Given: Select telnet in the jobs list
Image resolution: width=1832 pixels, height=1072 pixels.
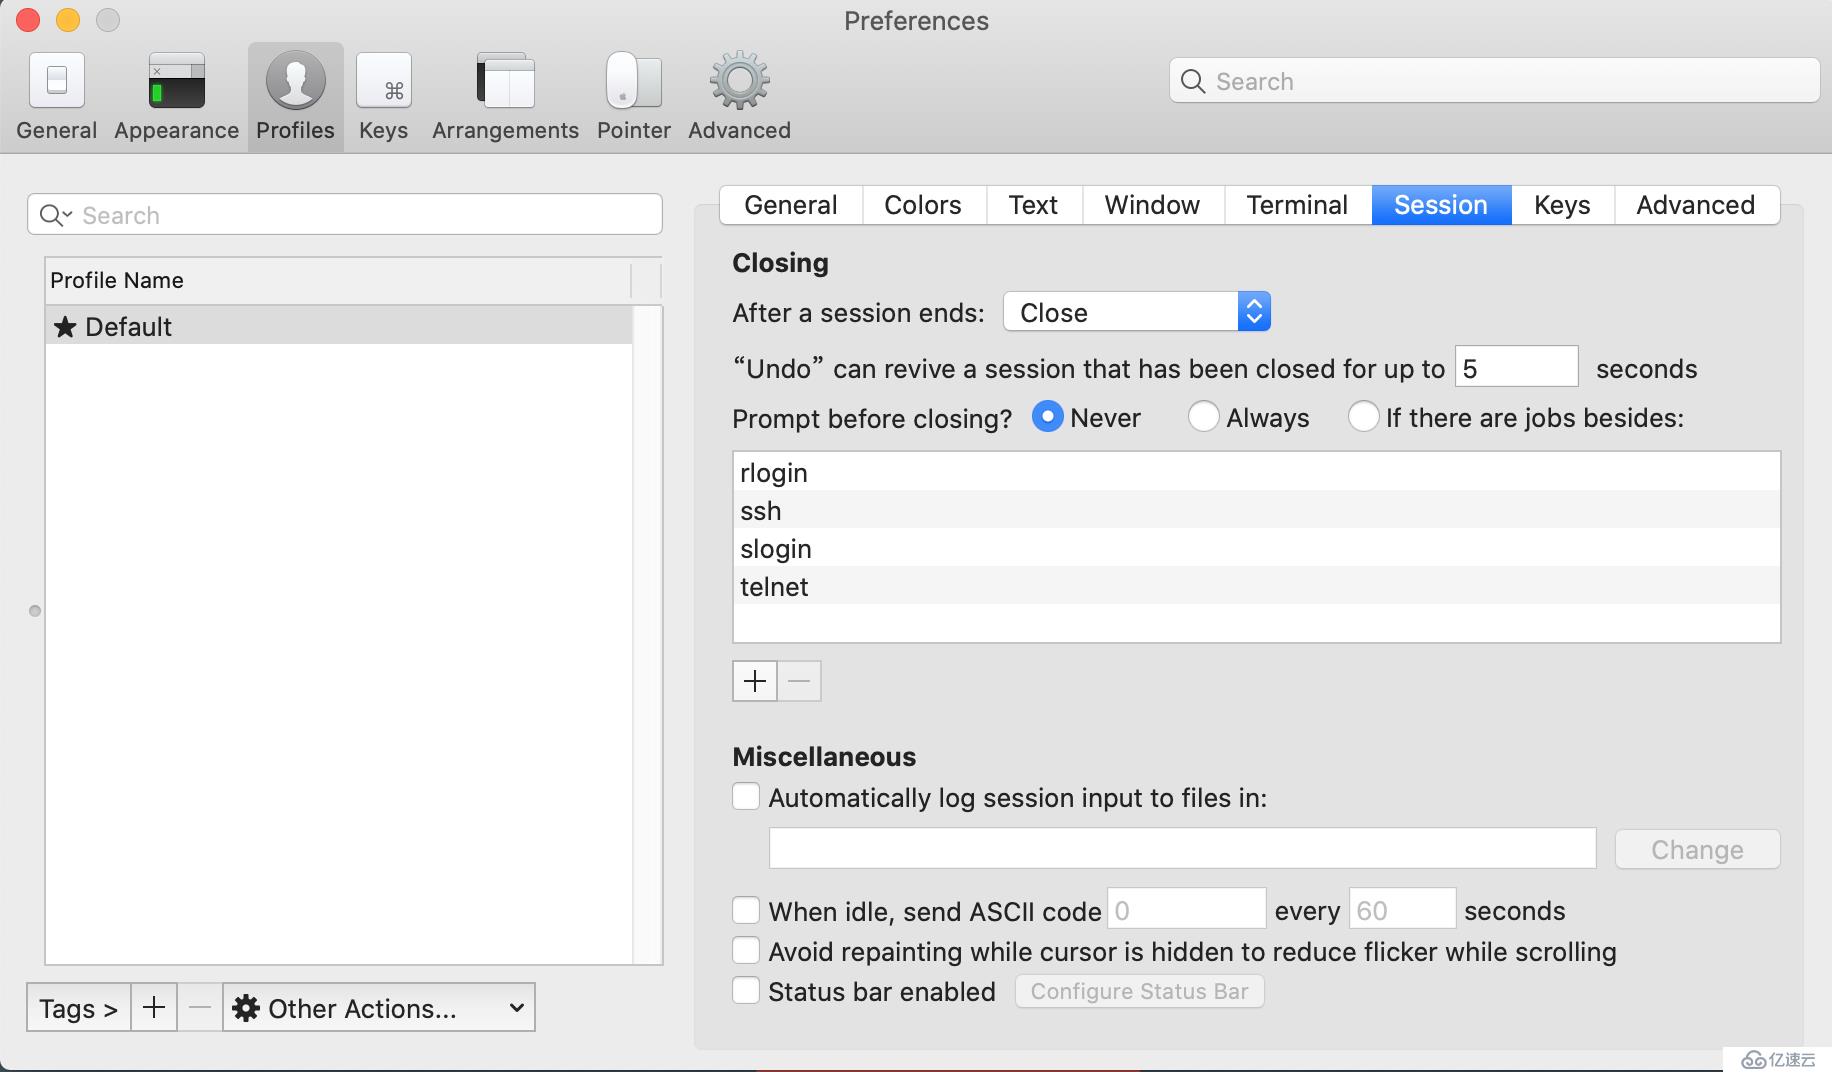Looking at the screenshot, I should (x=1256, y=586).
